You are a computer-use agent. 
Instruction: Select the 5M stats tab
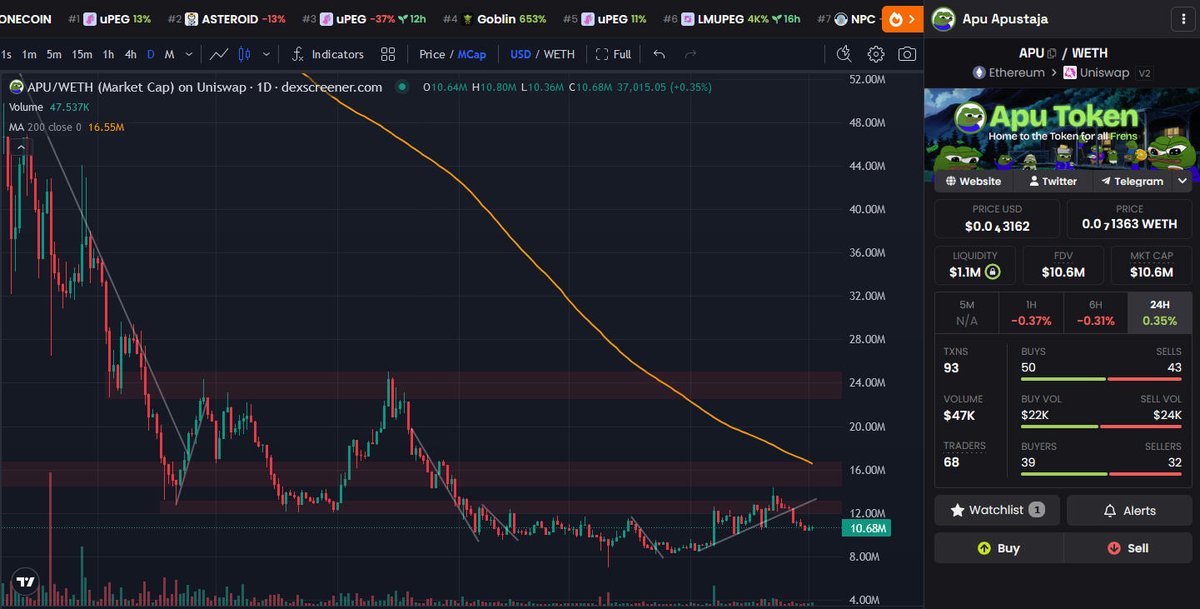[966, 312]
